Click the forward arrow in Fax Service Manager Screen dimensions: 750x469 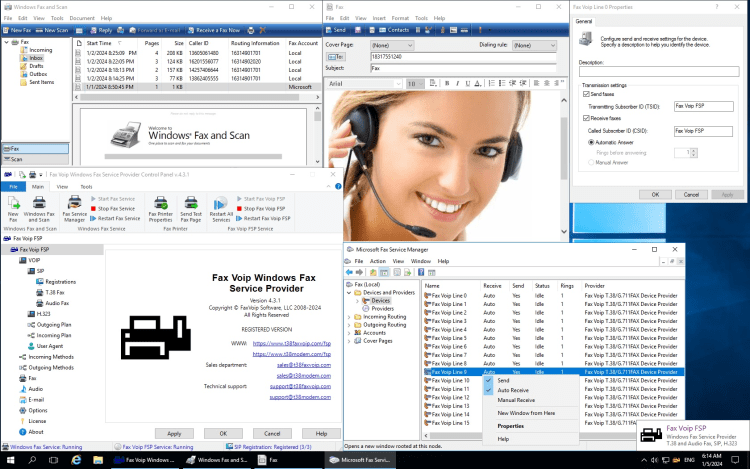(x=359, y=273)
